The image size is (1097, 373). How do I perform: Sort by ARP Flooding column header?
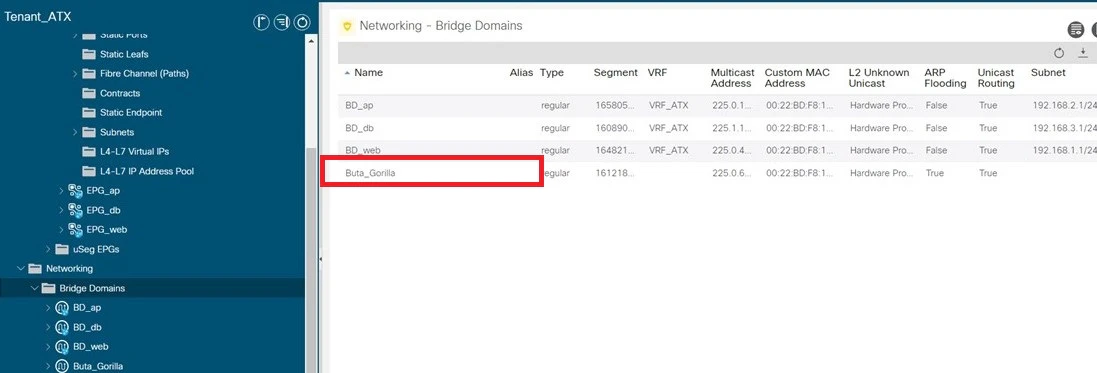pos(945,78)
